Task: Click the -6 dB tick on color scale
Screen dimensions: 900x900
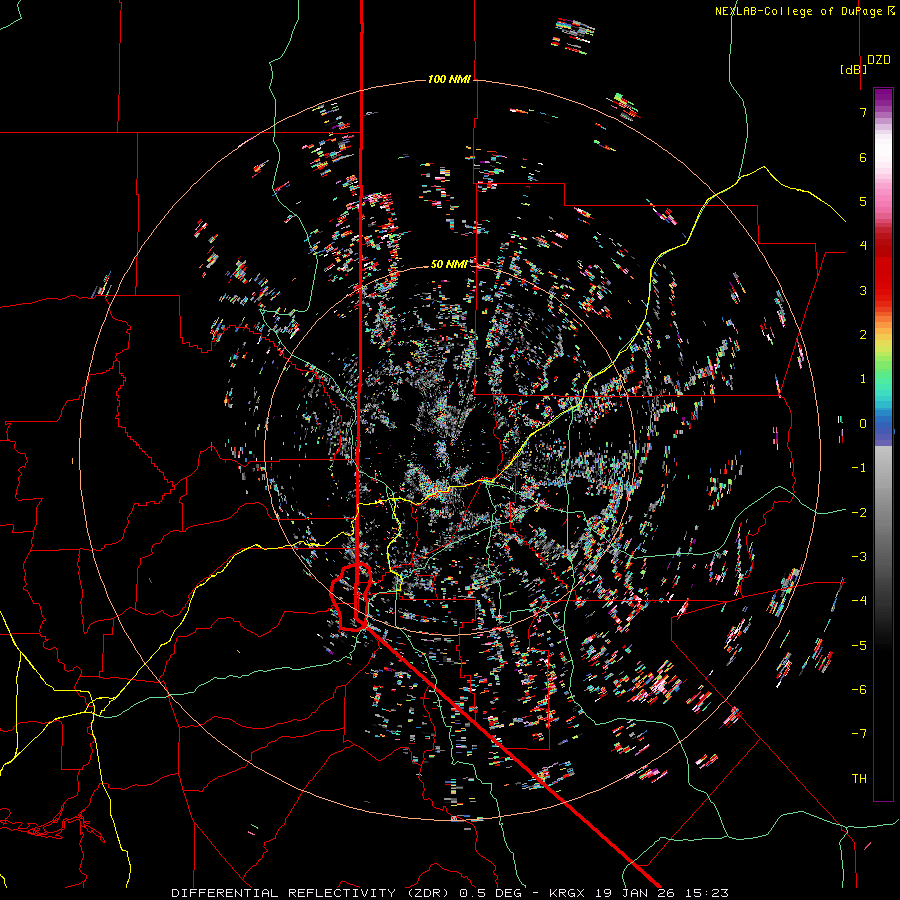Action: point(859,689)
